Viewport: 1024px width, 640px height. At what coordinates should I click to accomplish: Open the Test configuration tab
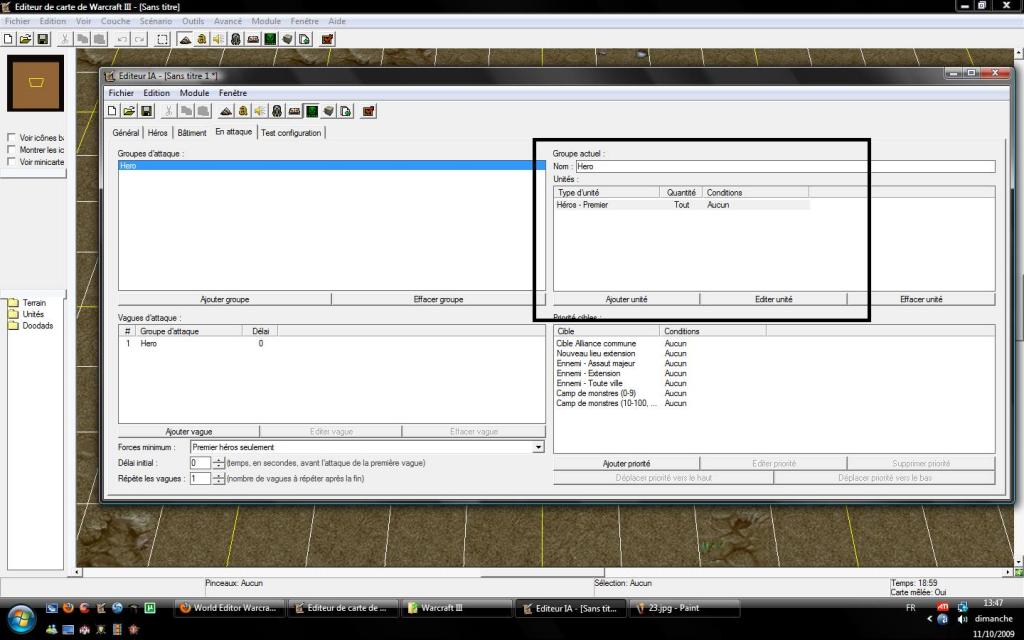point(291,133)
